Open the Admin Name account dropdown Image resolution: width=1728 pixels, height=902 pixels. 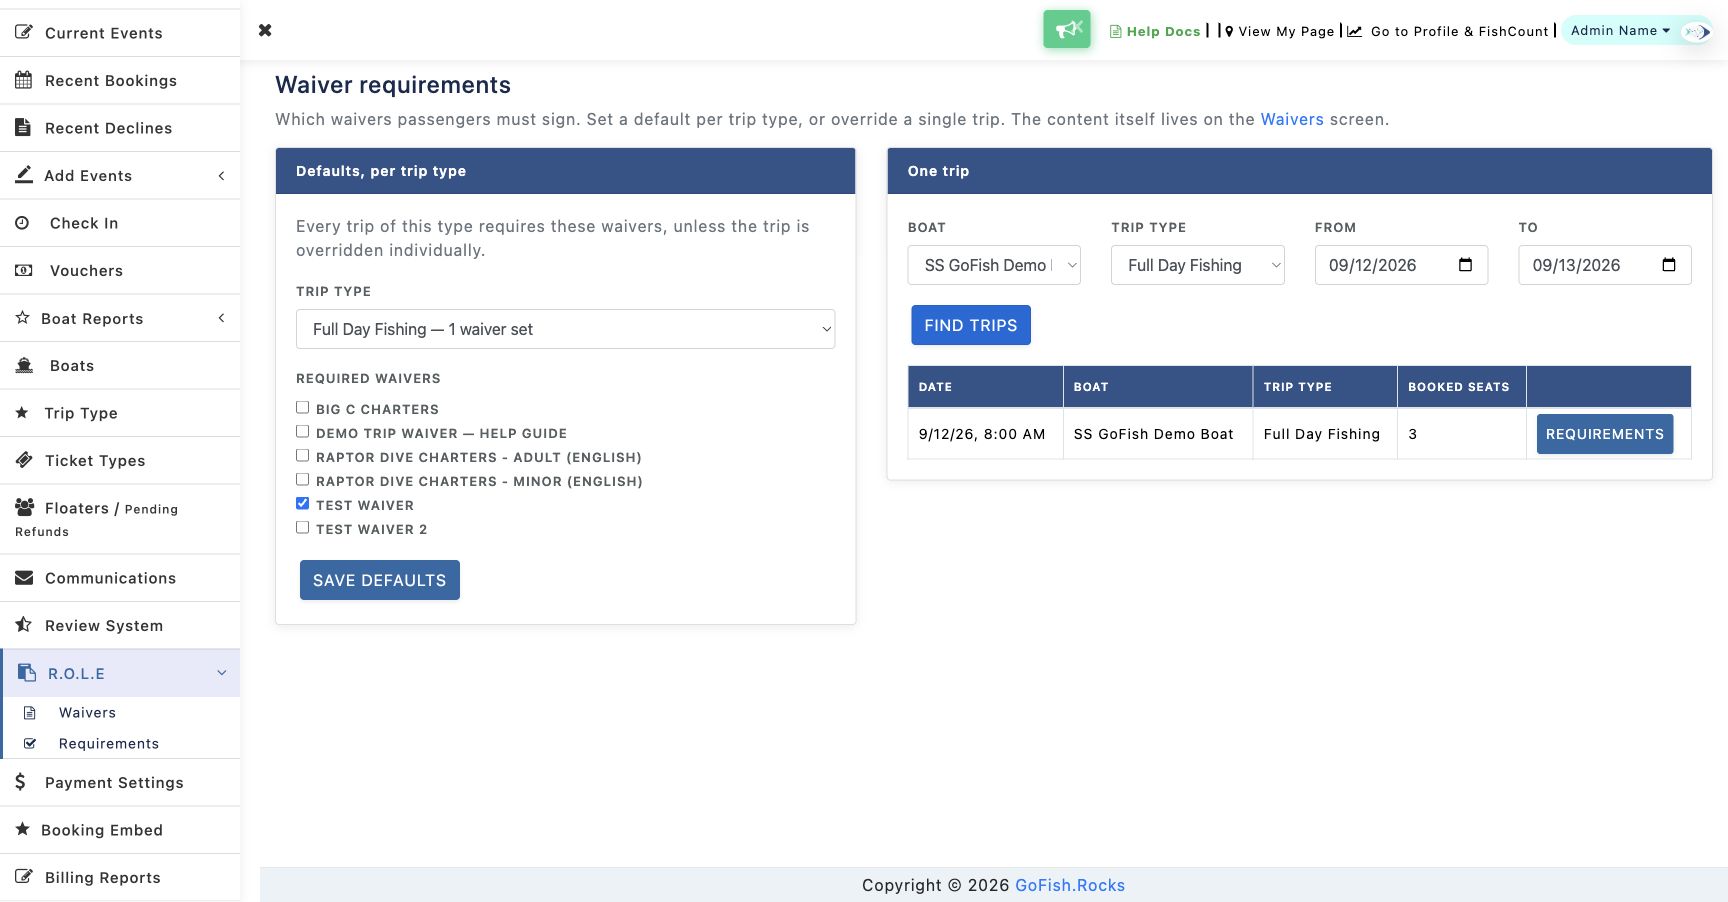tap(1620, 31)
